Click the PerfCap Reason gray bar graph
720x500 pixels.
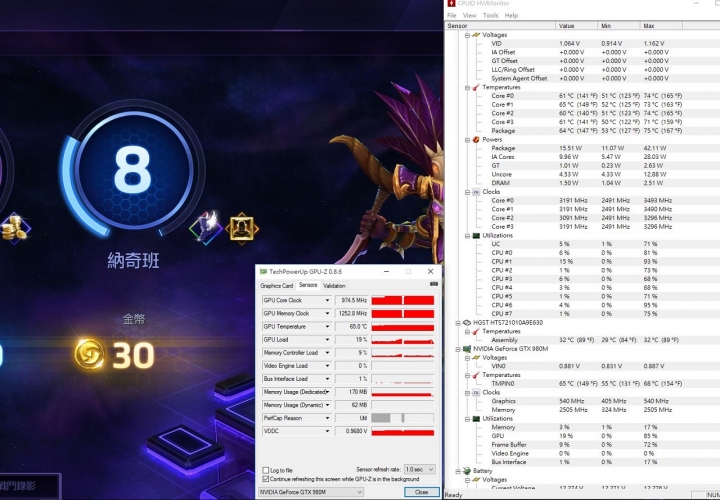[x=403, y=418]
